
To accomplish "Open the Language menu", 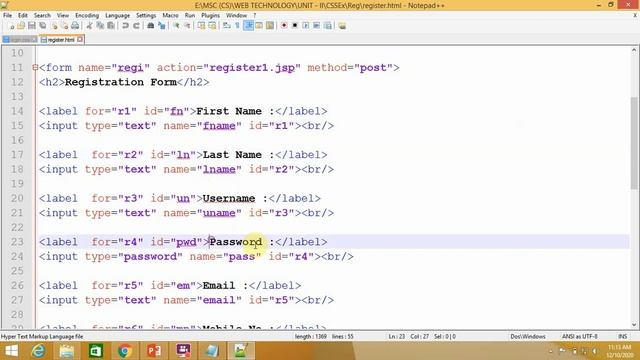I will pos(118,15).
